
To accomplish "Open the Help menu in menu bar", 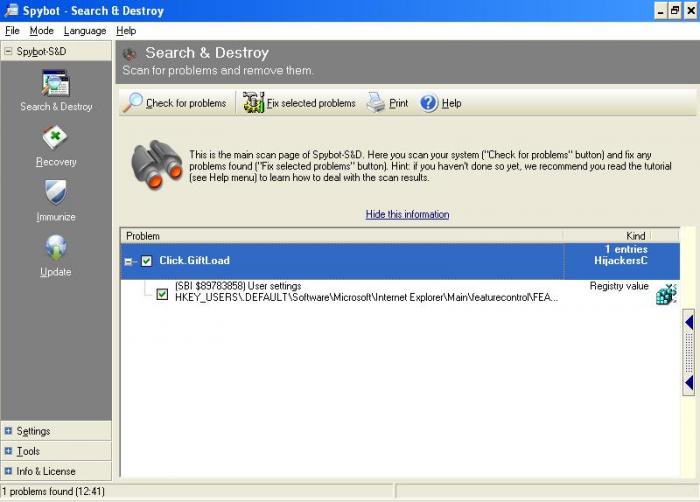I will 126,31.
